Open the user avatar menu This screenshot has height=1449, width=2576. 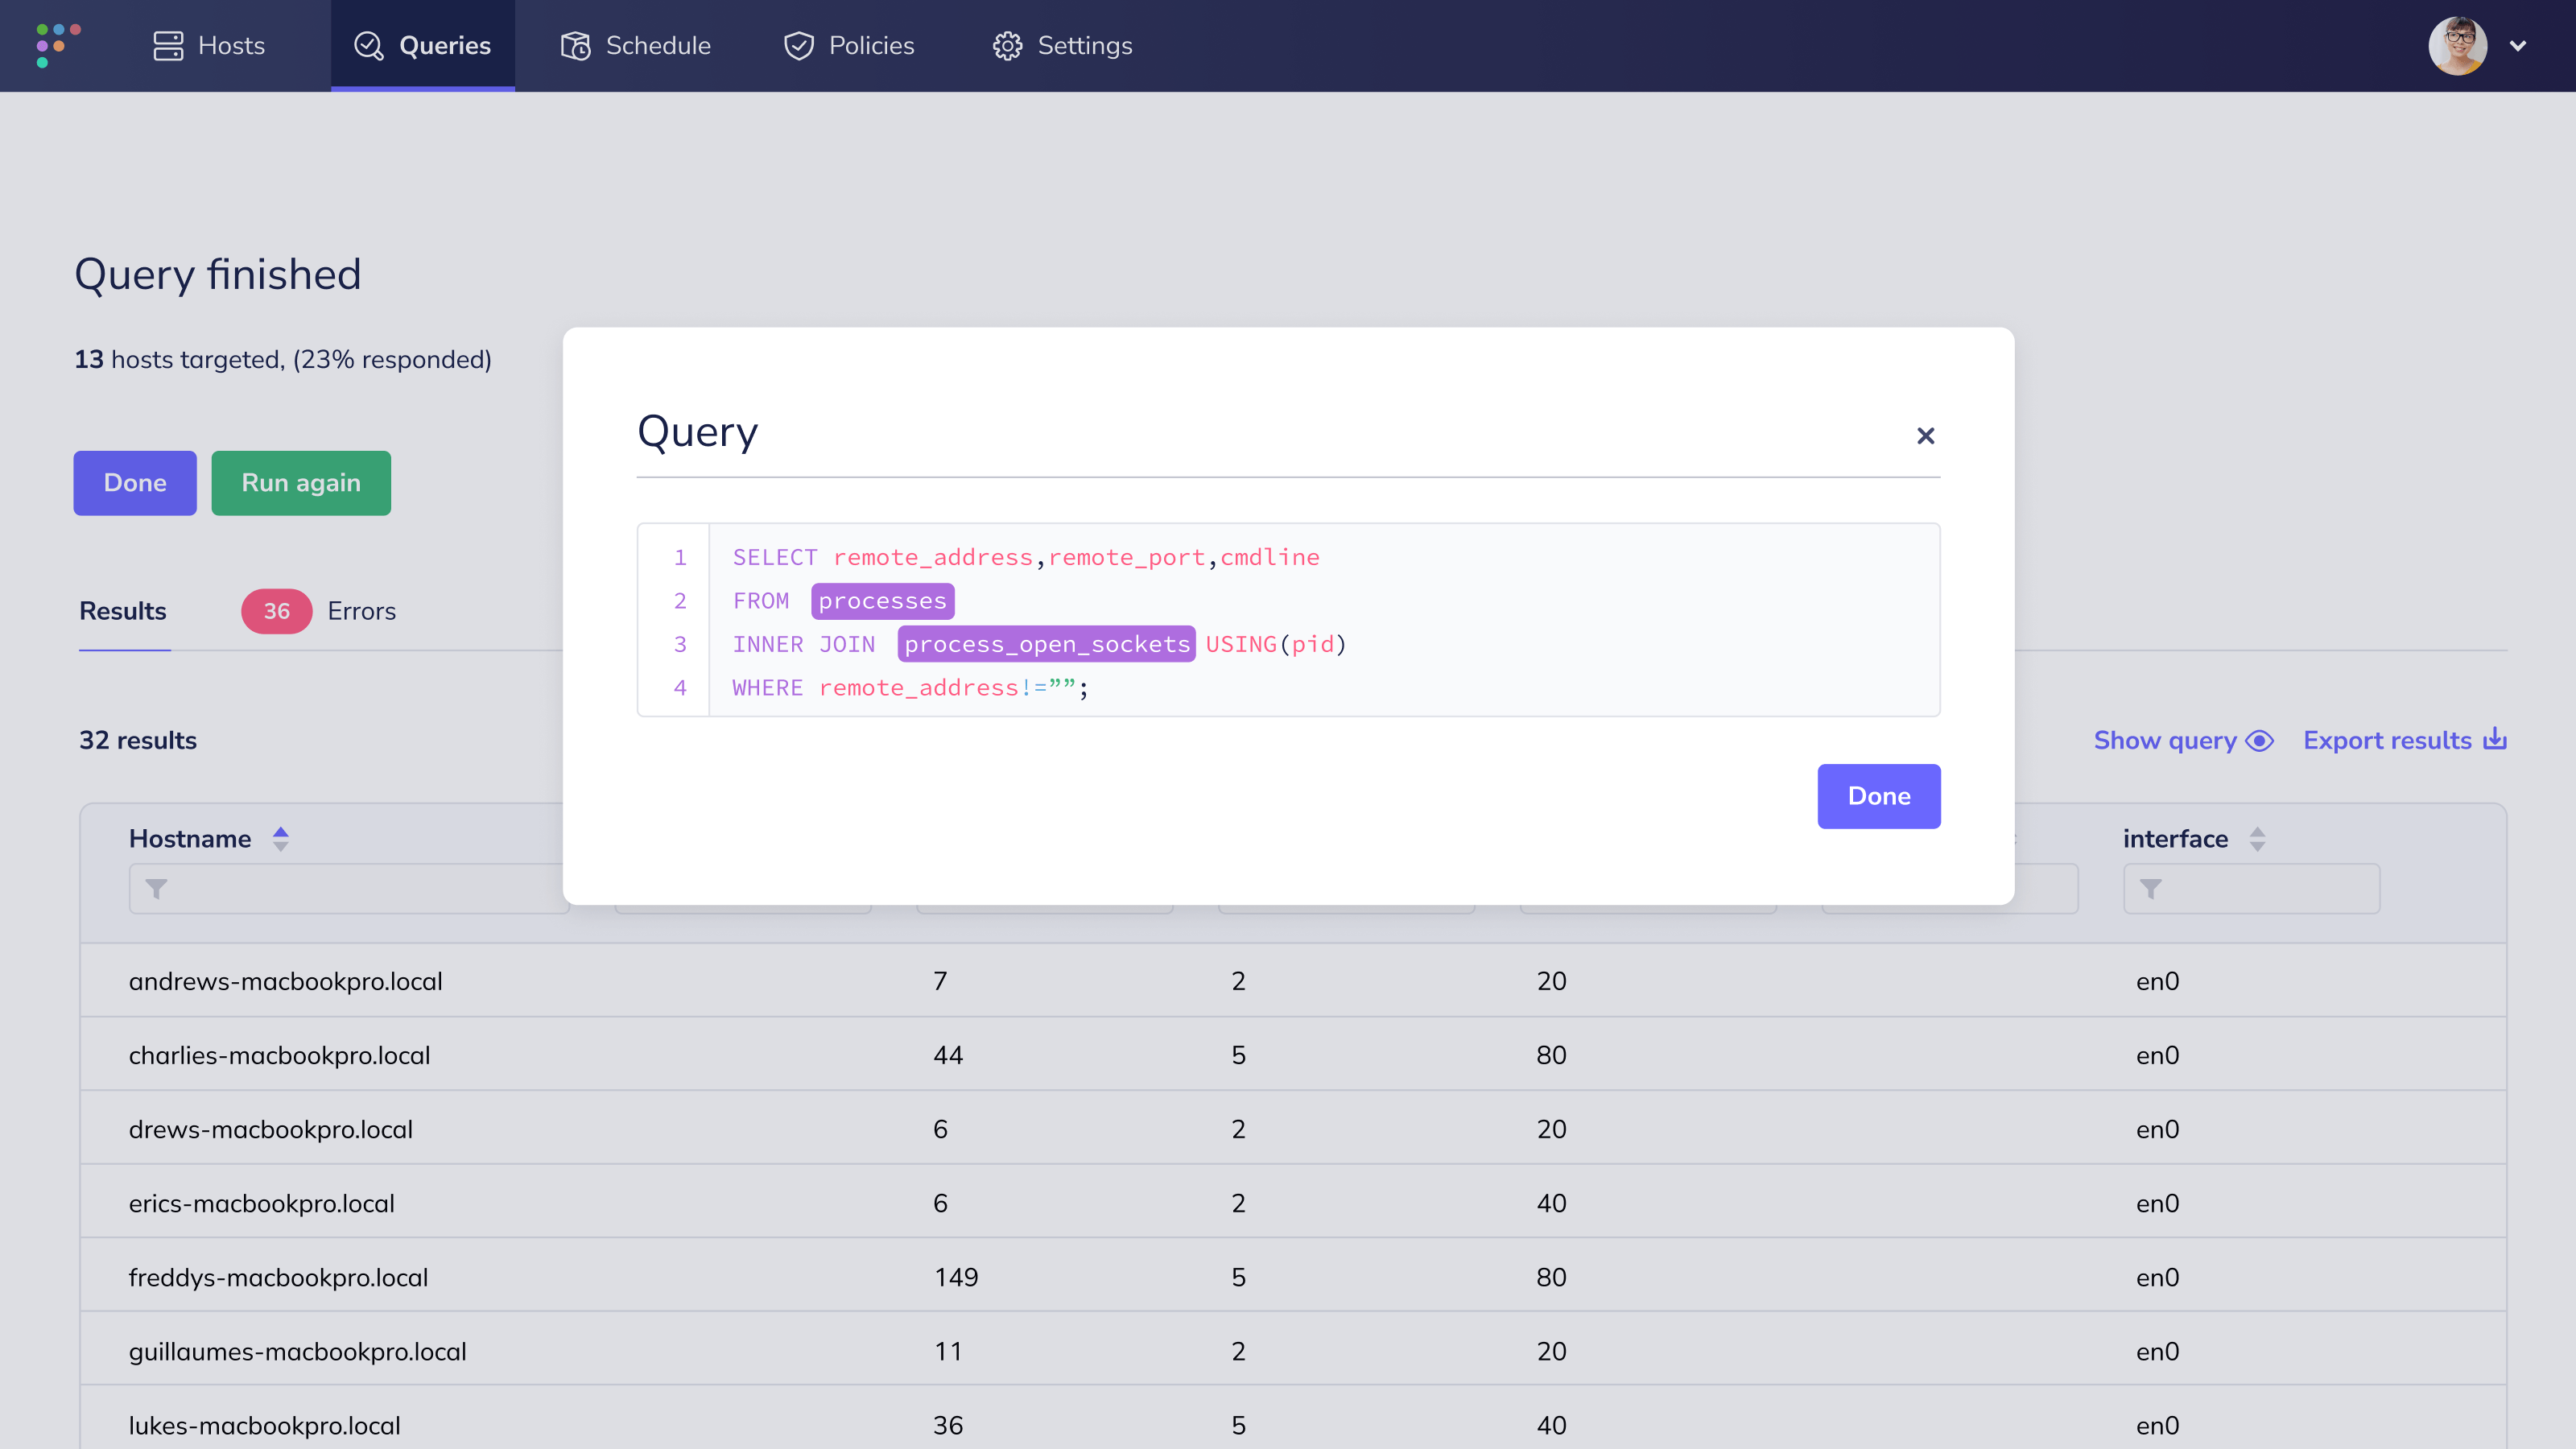click(x=2458, y=46)
